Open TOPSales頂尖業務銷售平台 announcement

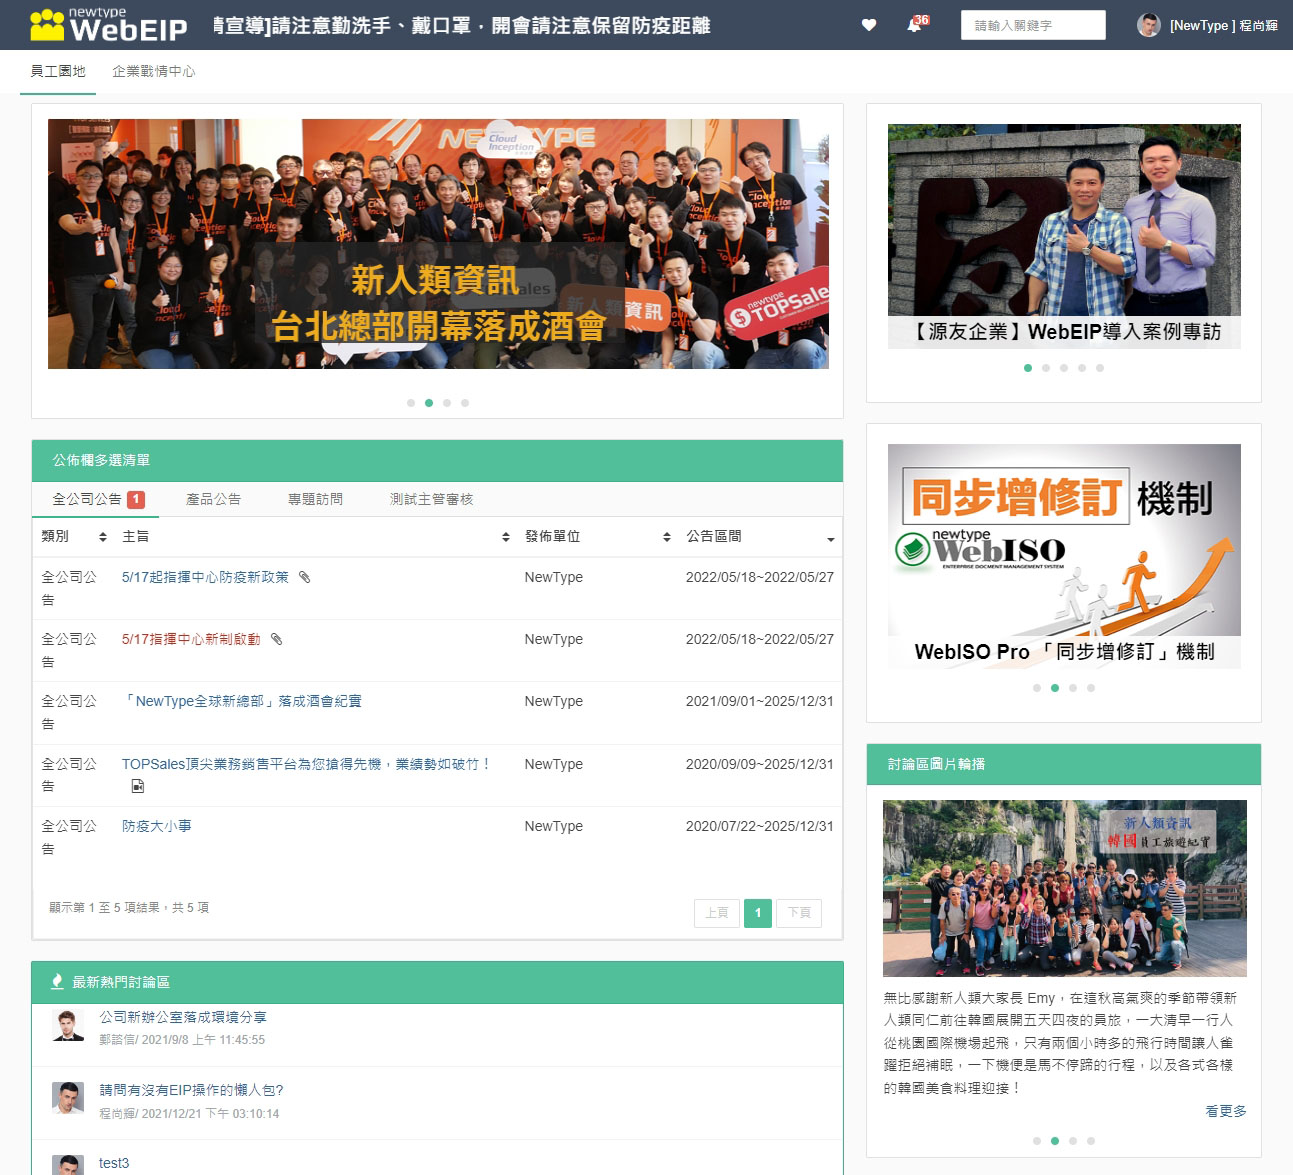pyautogui.click(x=307, y=764)
